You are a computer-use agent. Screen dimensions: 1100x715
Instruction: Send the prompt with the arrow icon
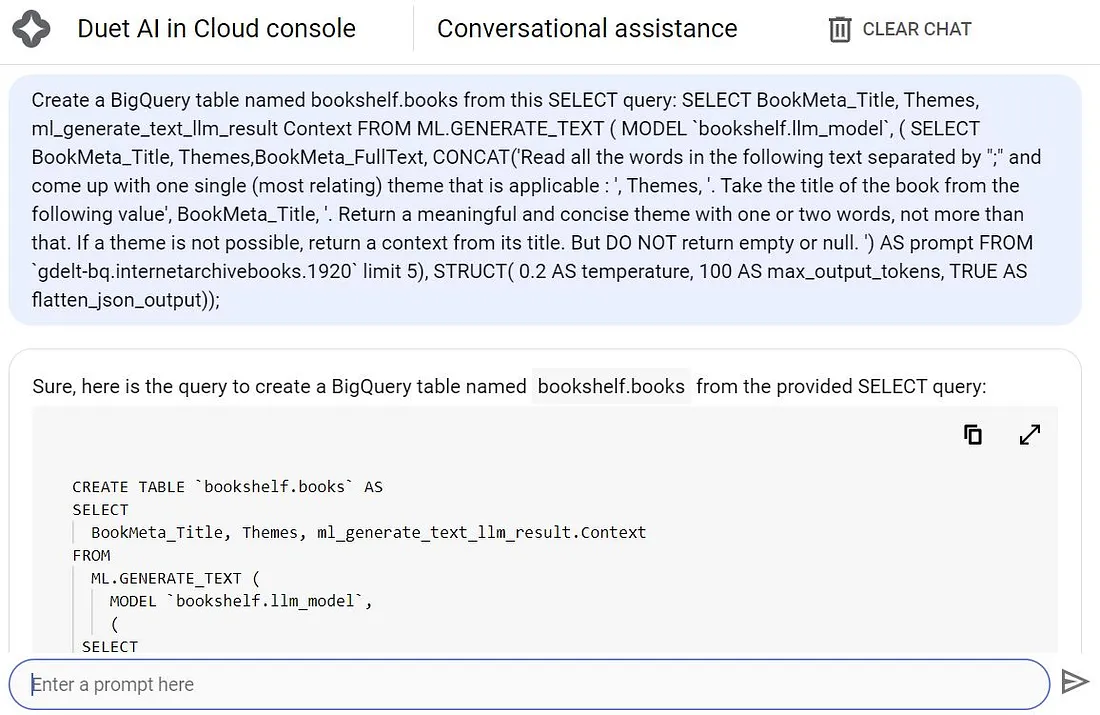1074,682
